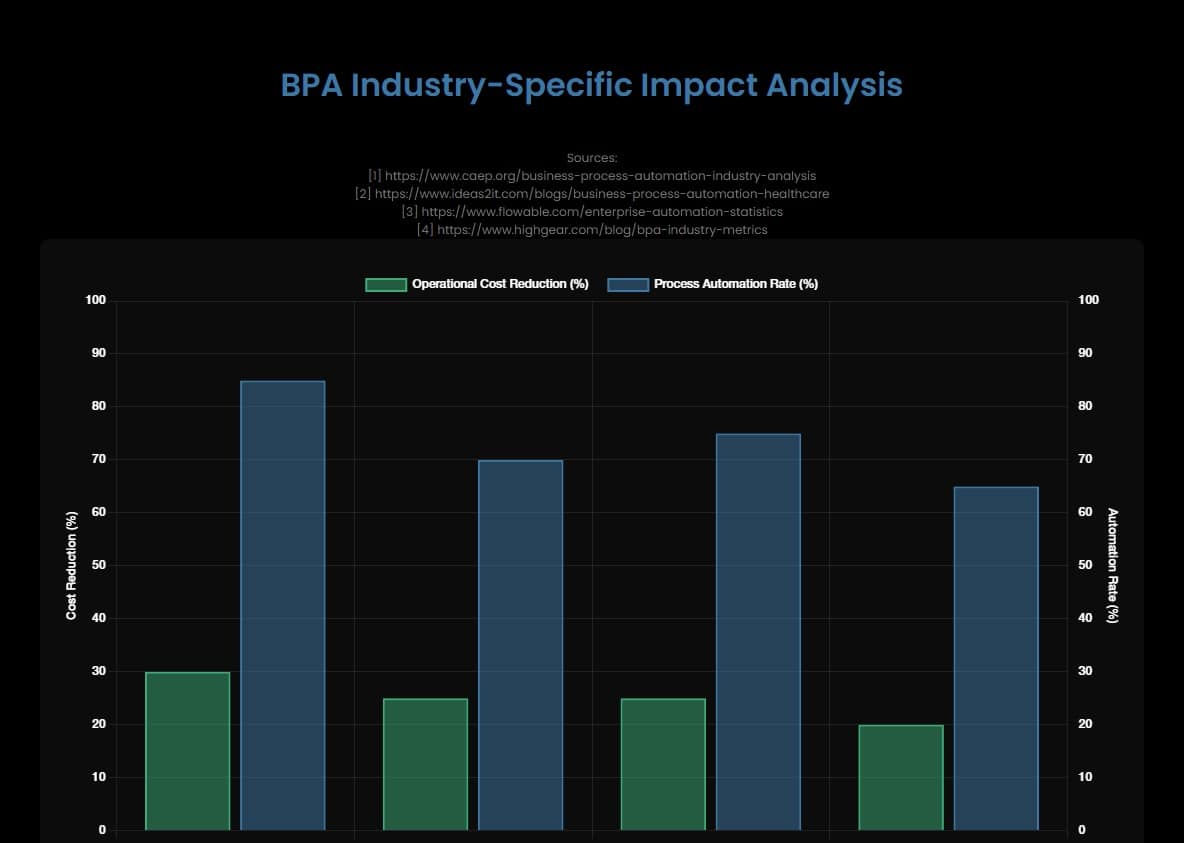Click the Cost Reduction (%) axis label
The width and height of the screenshot is (1184, 843).
[70, 564]
